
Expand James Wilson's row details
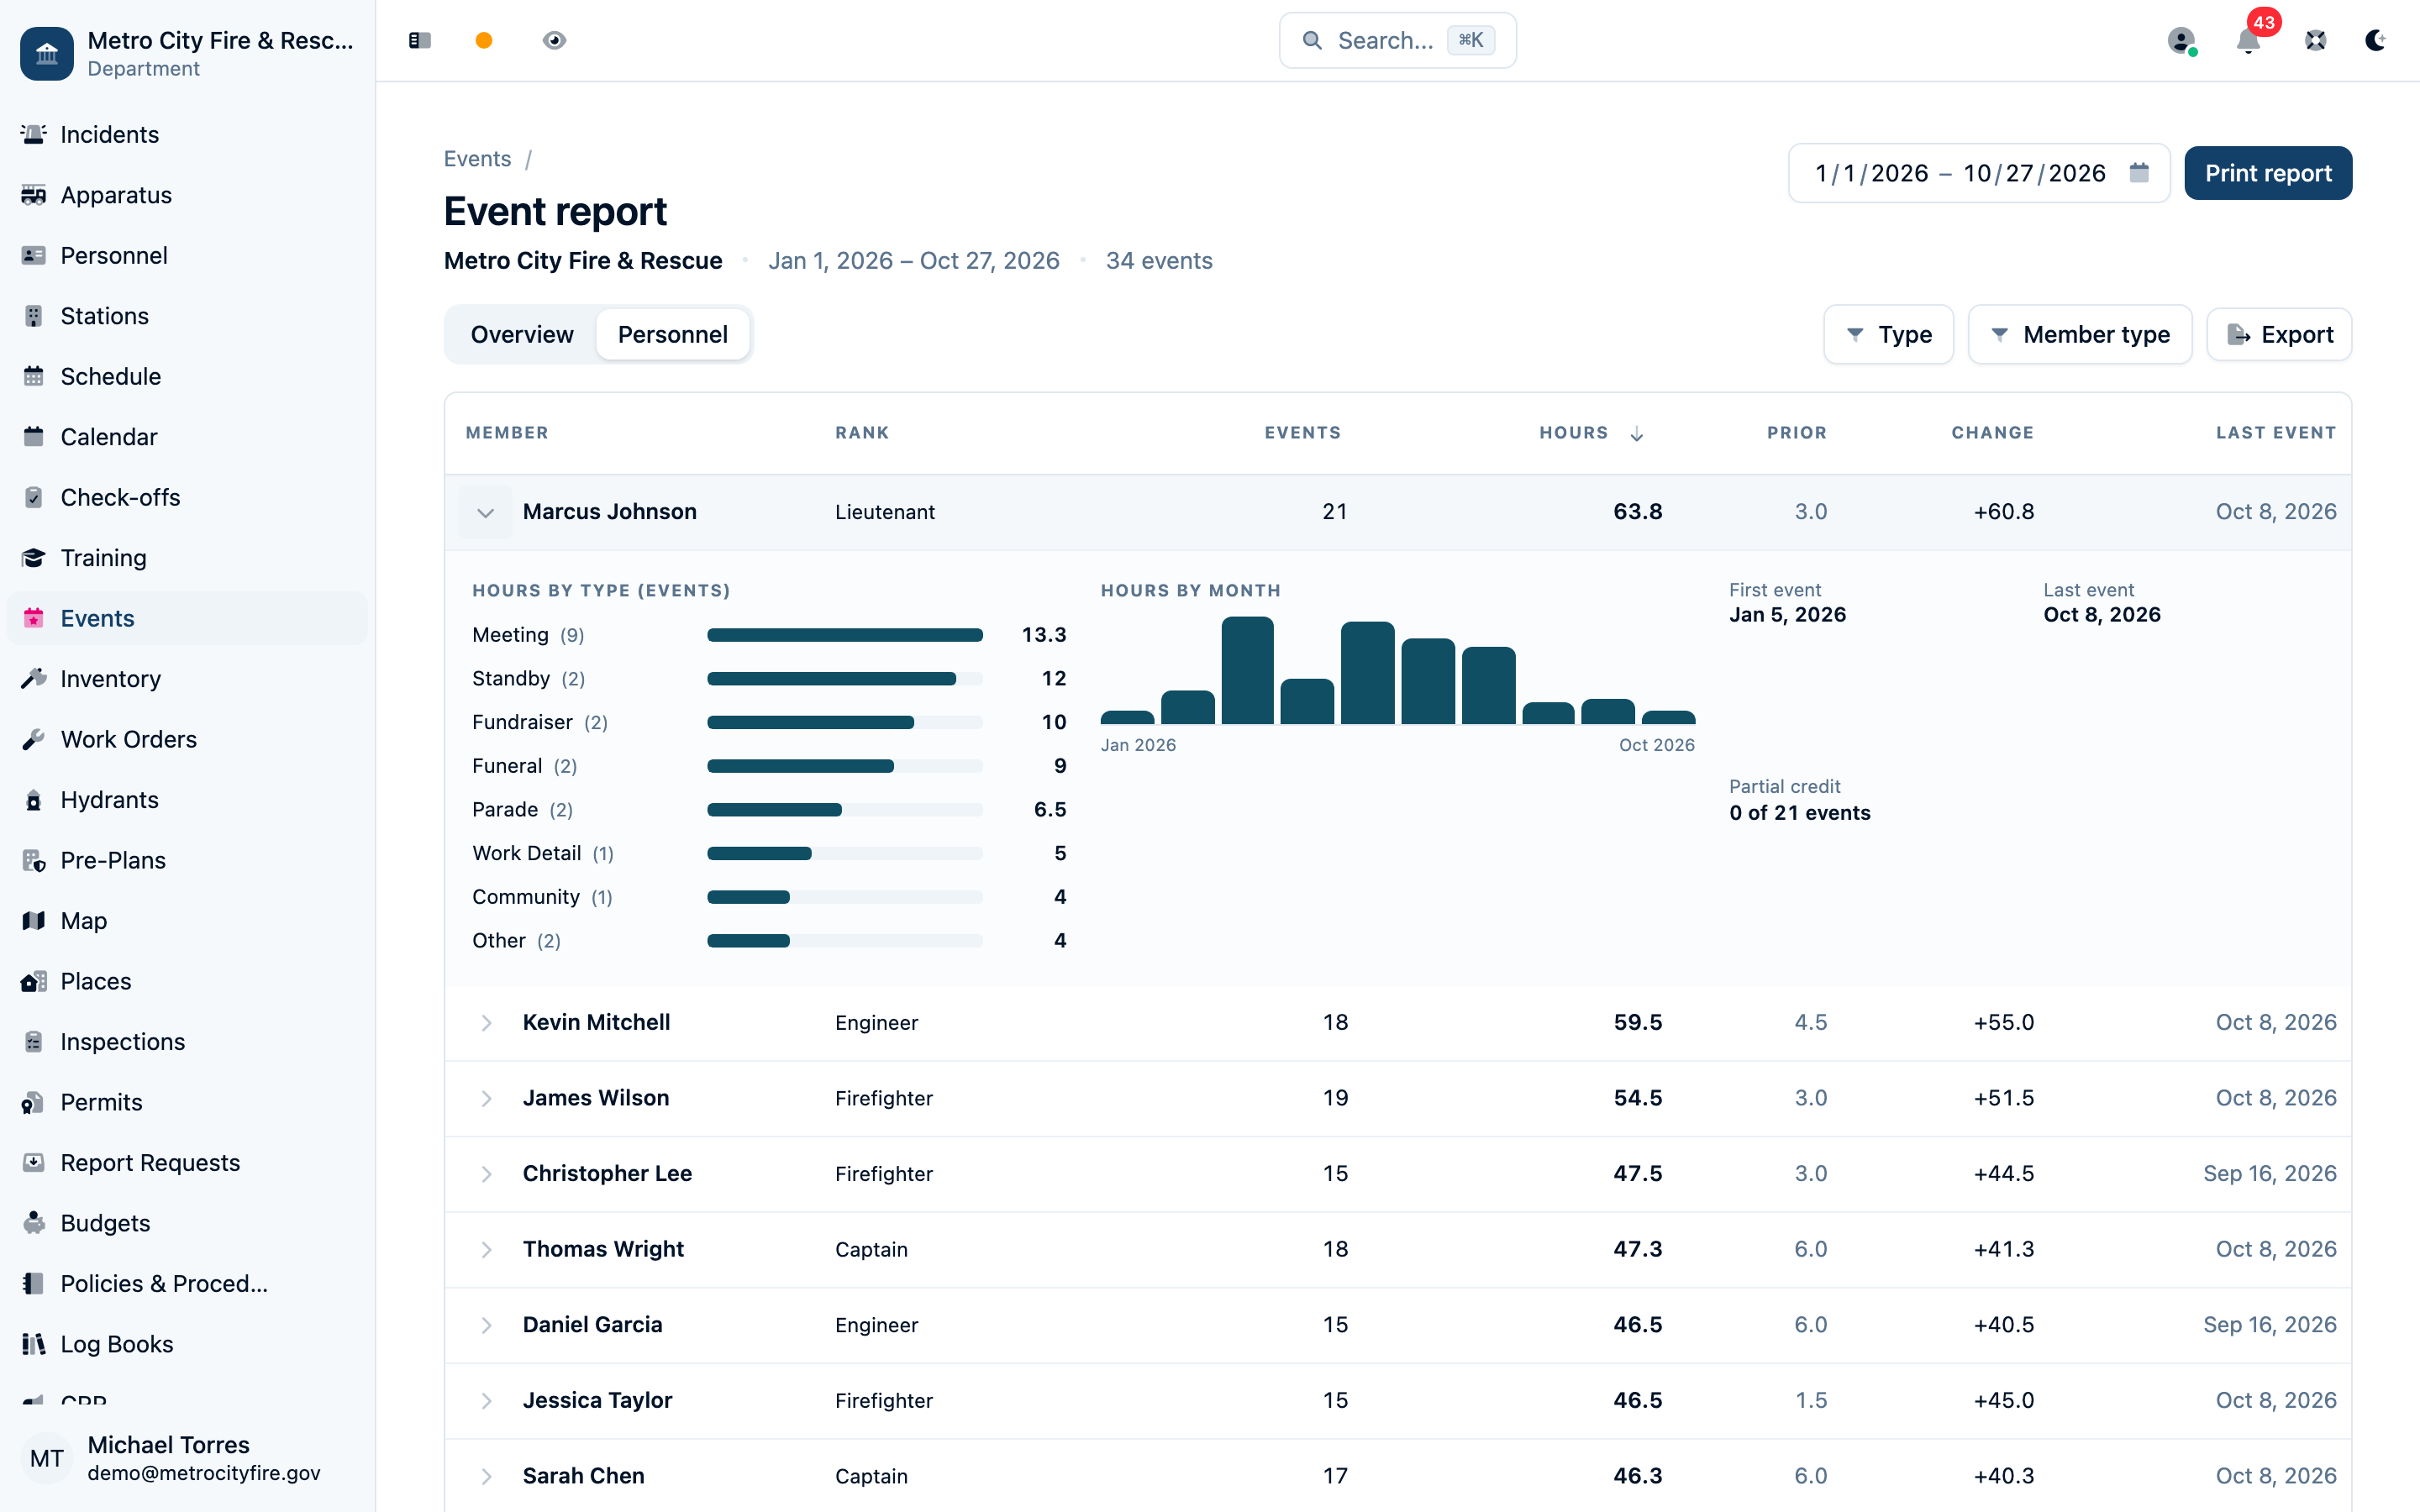pos(485,1098)
